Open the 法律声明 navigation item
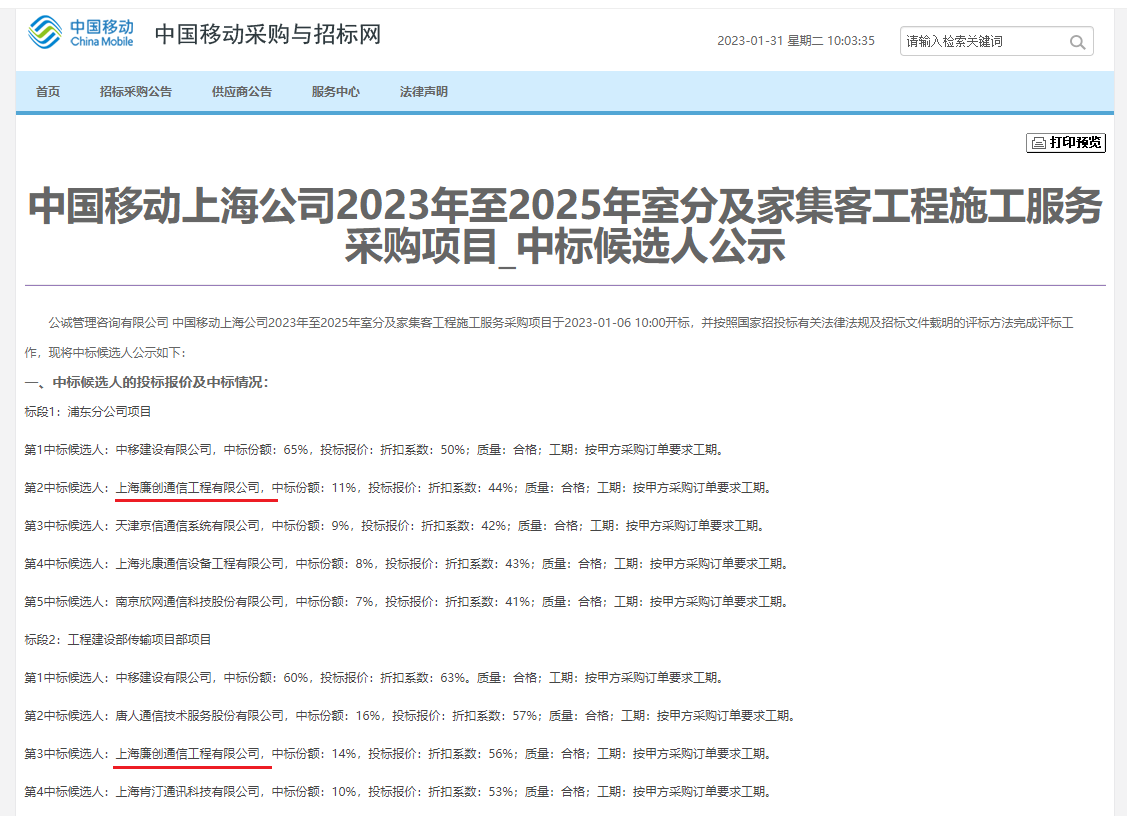Viewport: 1127px width, 816px height. coord(424,92)
